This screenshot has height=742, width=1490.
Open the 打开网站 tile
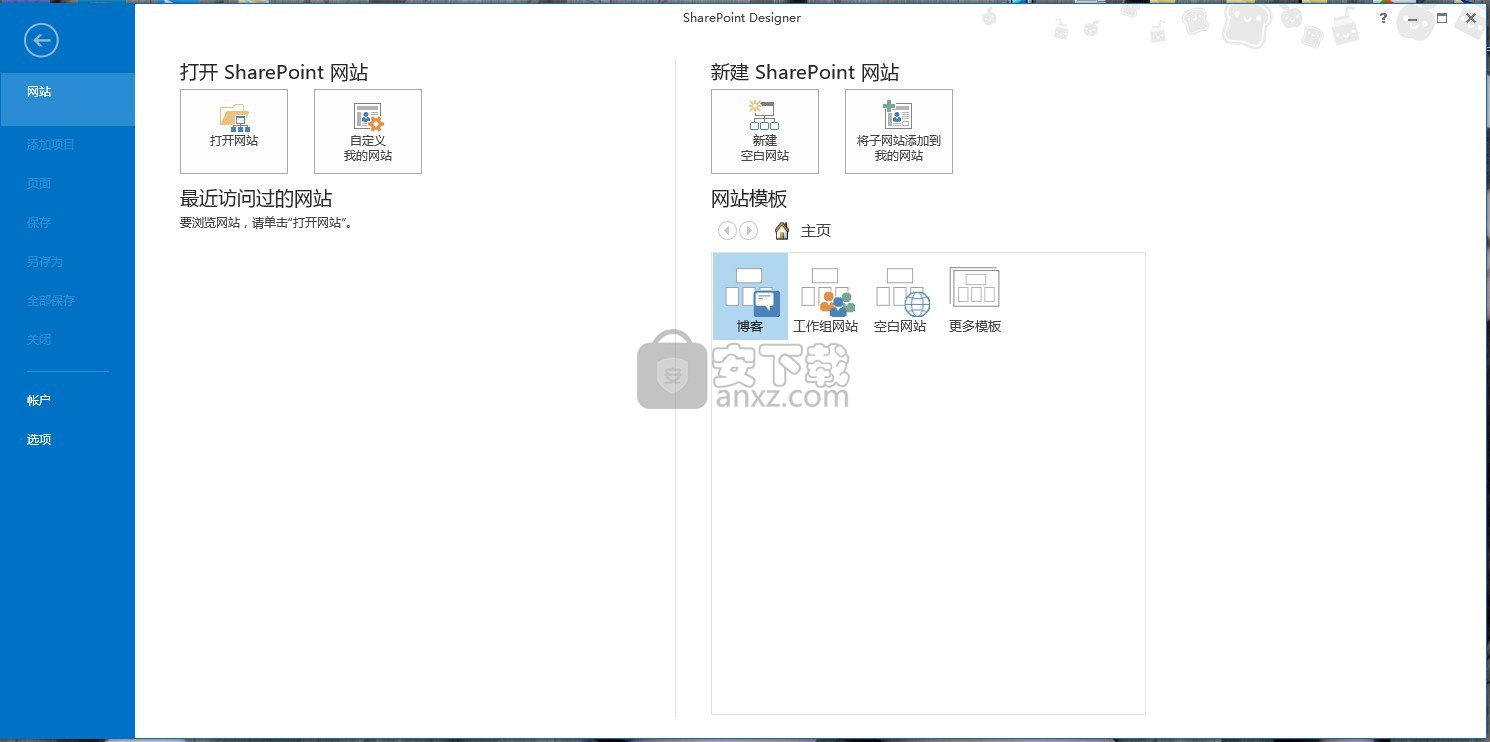click(x=234, y=131)
